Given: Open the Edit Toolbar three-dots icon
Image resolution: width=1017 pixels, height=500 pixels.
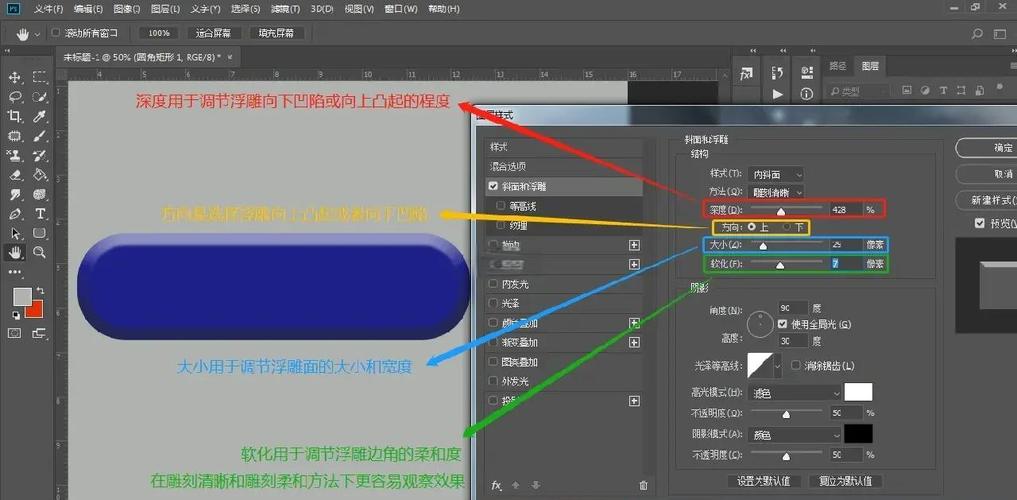Looking at the screenshot, I should pyautogui.click(x=14, y=272).
